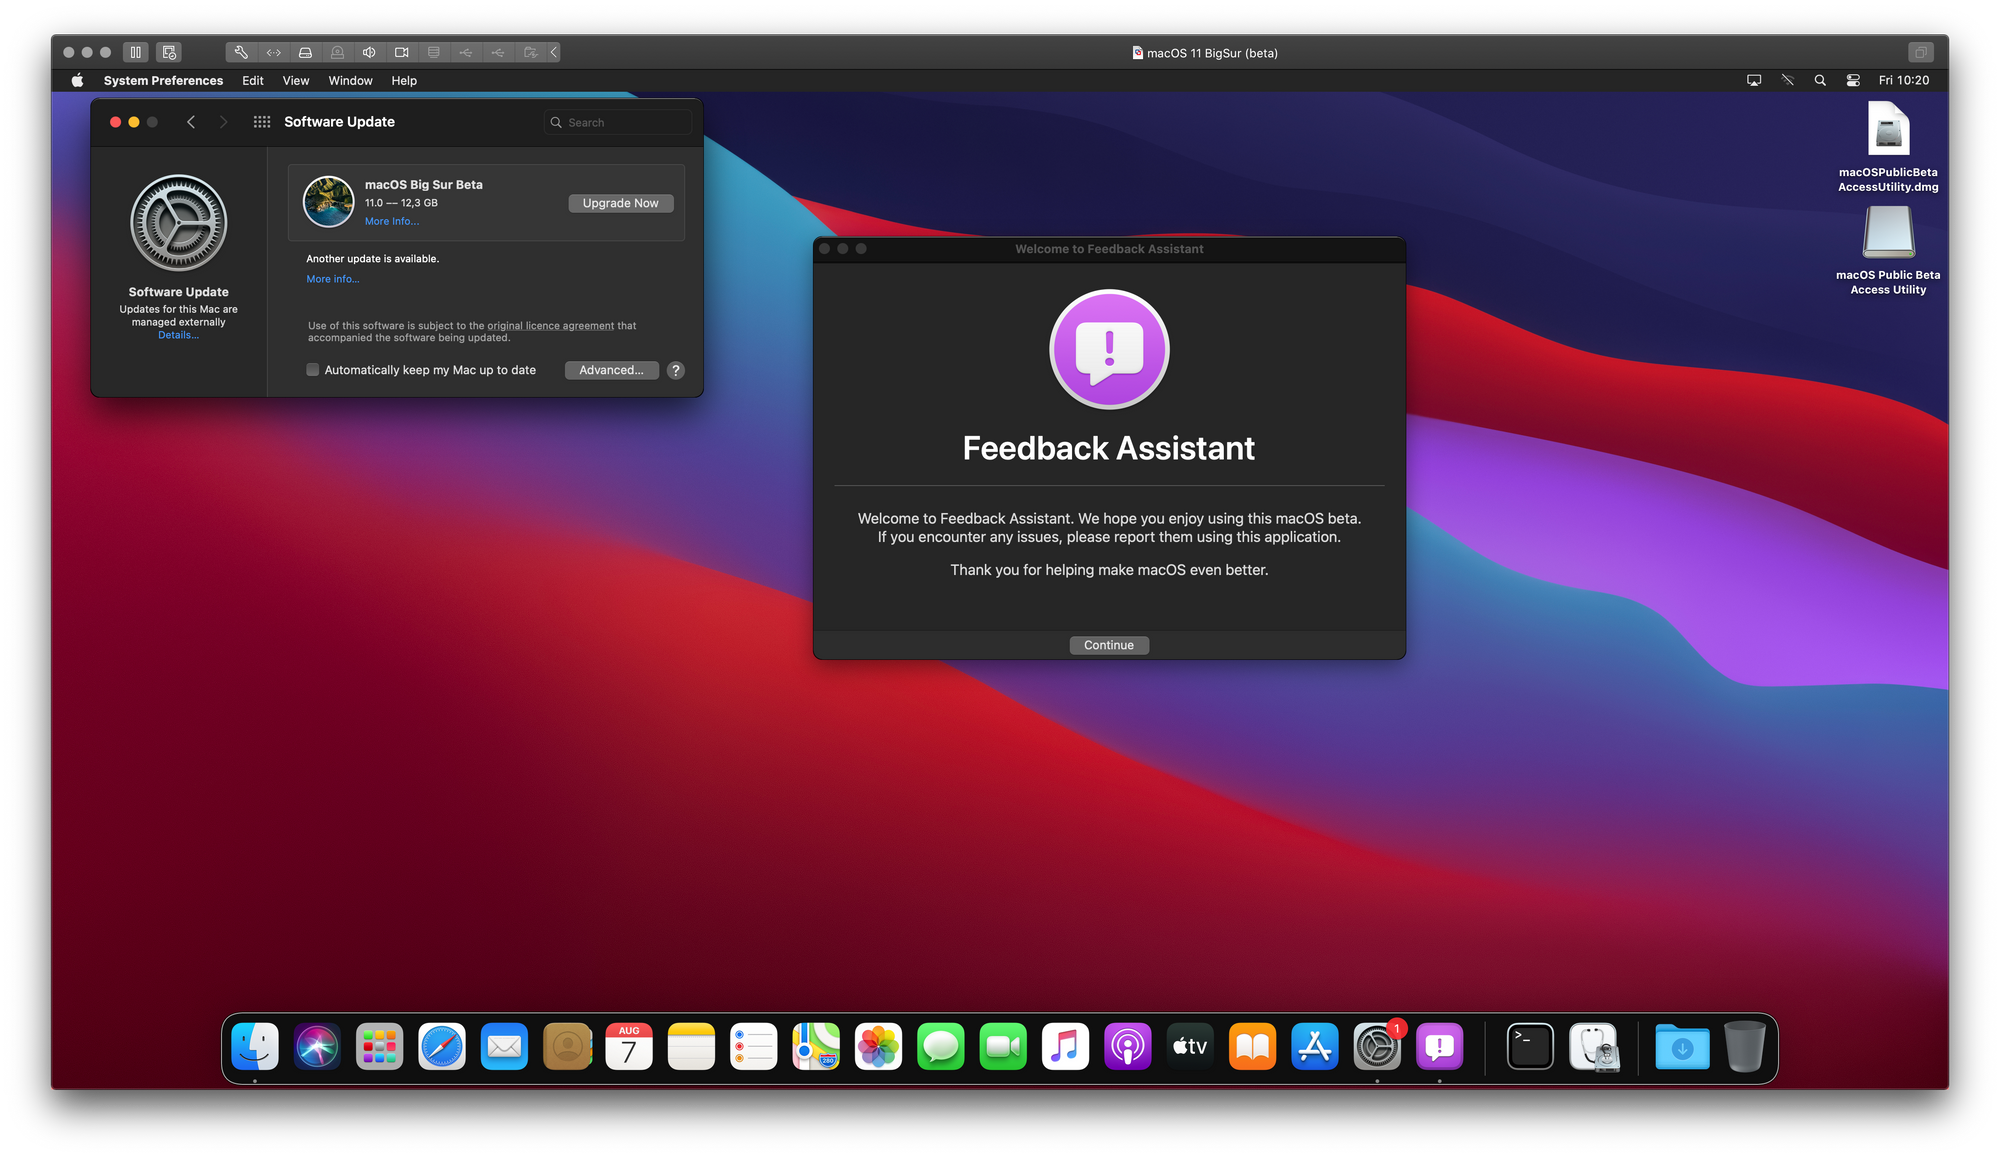Open the Trash in the Dock
The height and width of the screenshot is (1157, 2000).
pyautogui.click(x=1744, y=1047)
